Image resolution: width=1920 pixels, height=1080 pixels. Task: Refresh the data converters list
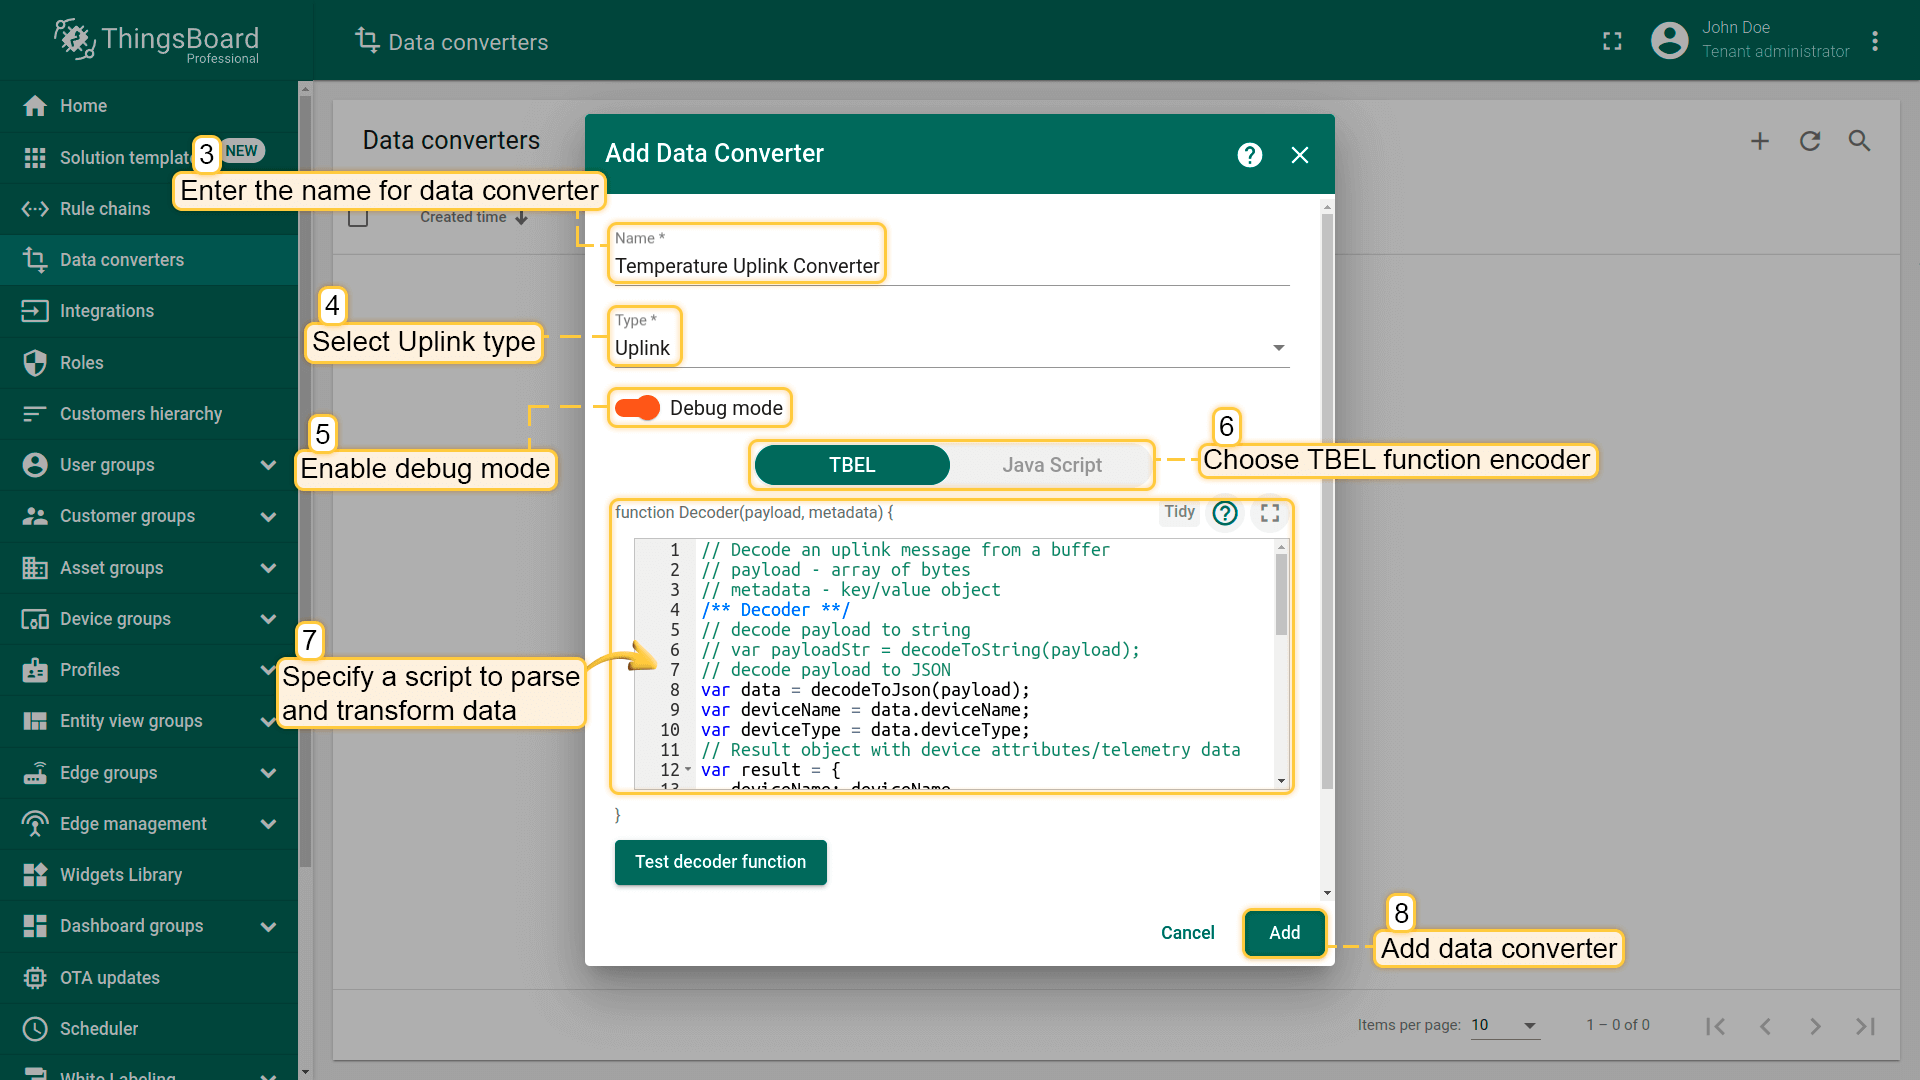tap(1810, 141)
